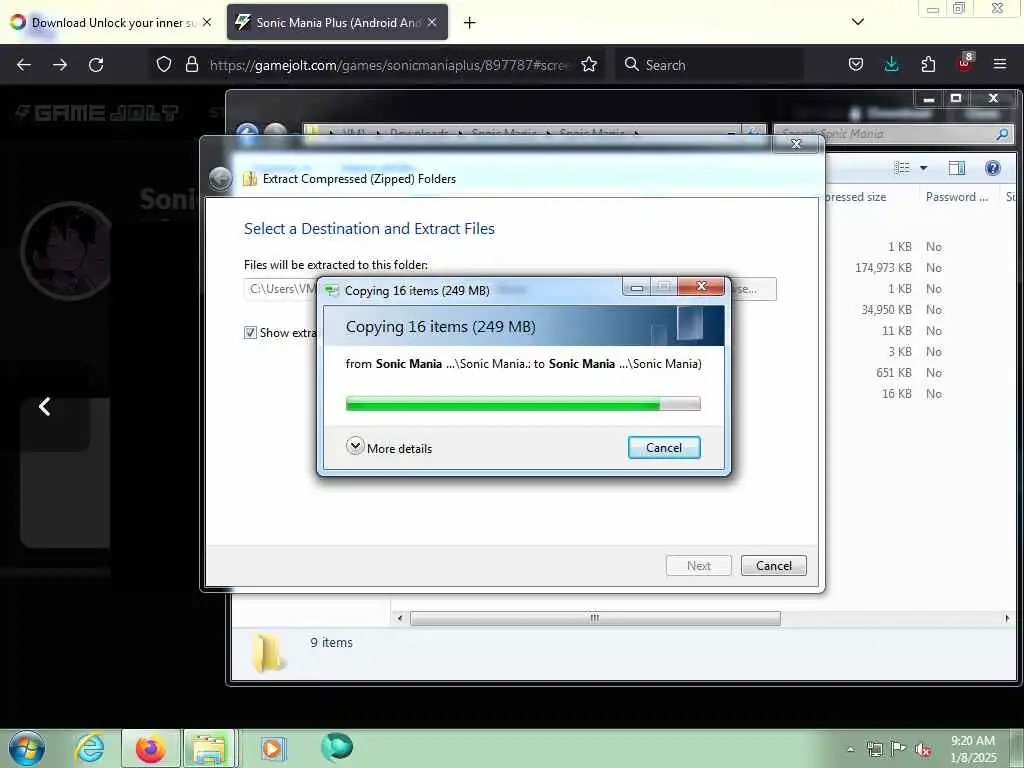Close the Extract Compressed Folders window
Image resolution: width=1024 pixels, height=768 pixels.
pos(795,144)
